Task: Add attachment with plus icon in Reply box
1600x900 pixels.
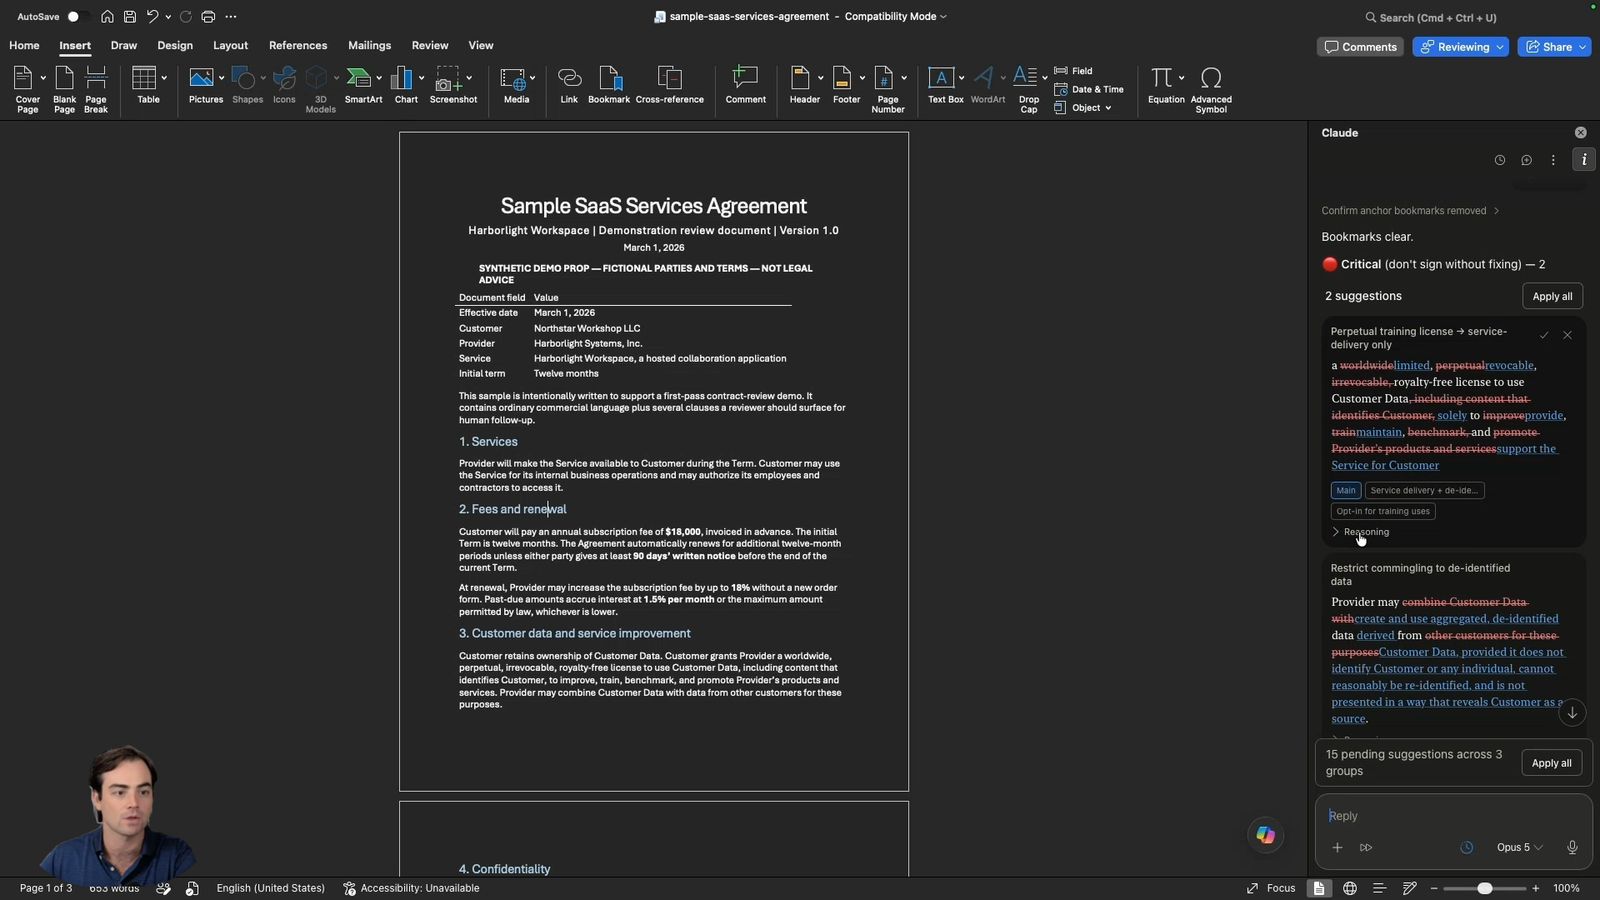Action: tap(1337, 847)
